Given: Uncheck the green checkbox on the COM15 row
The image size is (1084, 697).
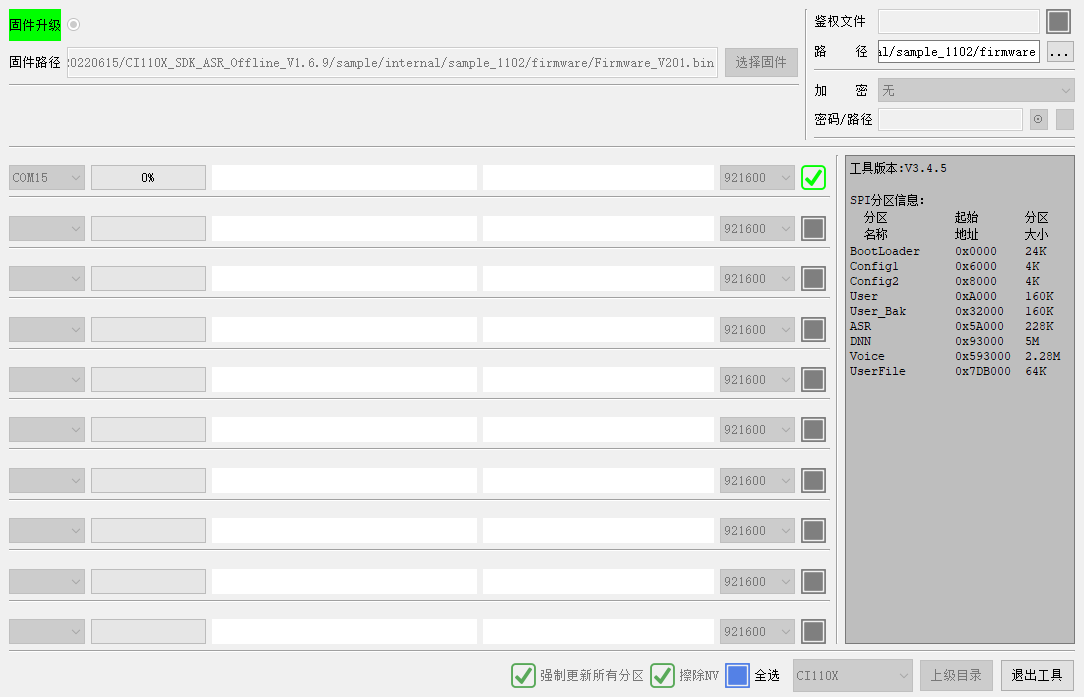Looking at the screenshot, I should [813, 178].
